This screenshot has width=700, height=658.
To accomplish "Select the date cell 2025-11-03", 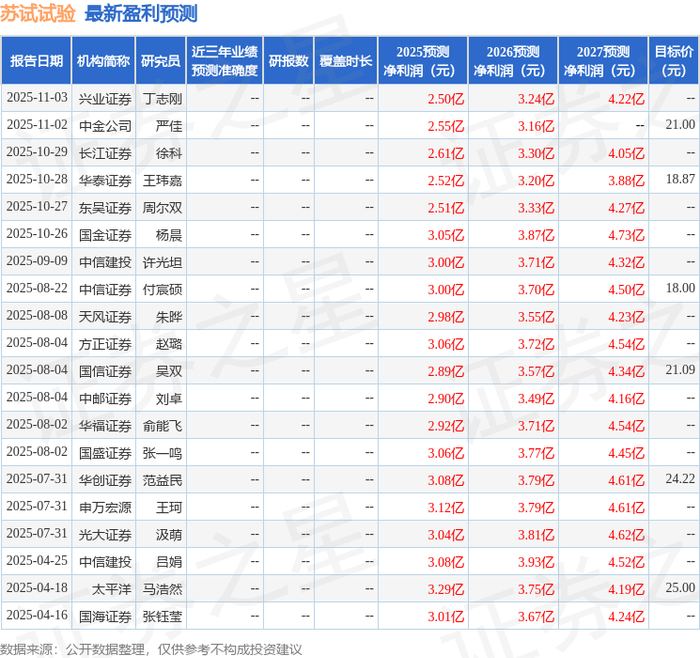I will point(37,98).
